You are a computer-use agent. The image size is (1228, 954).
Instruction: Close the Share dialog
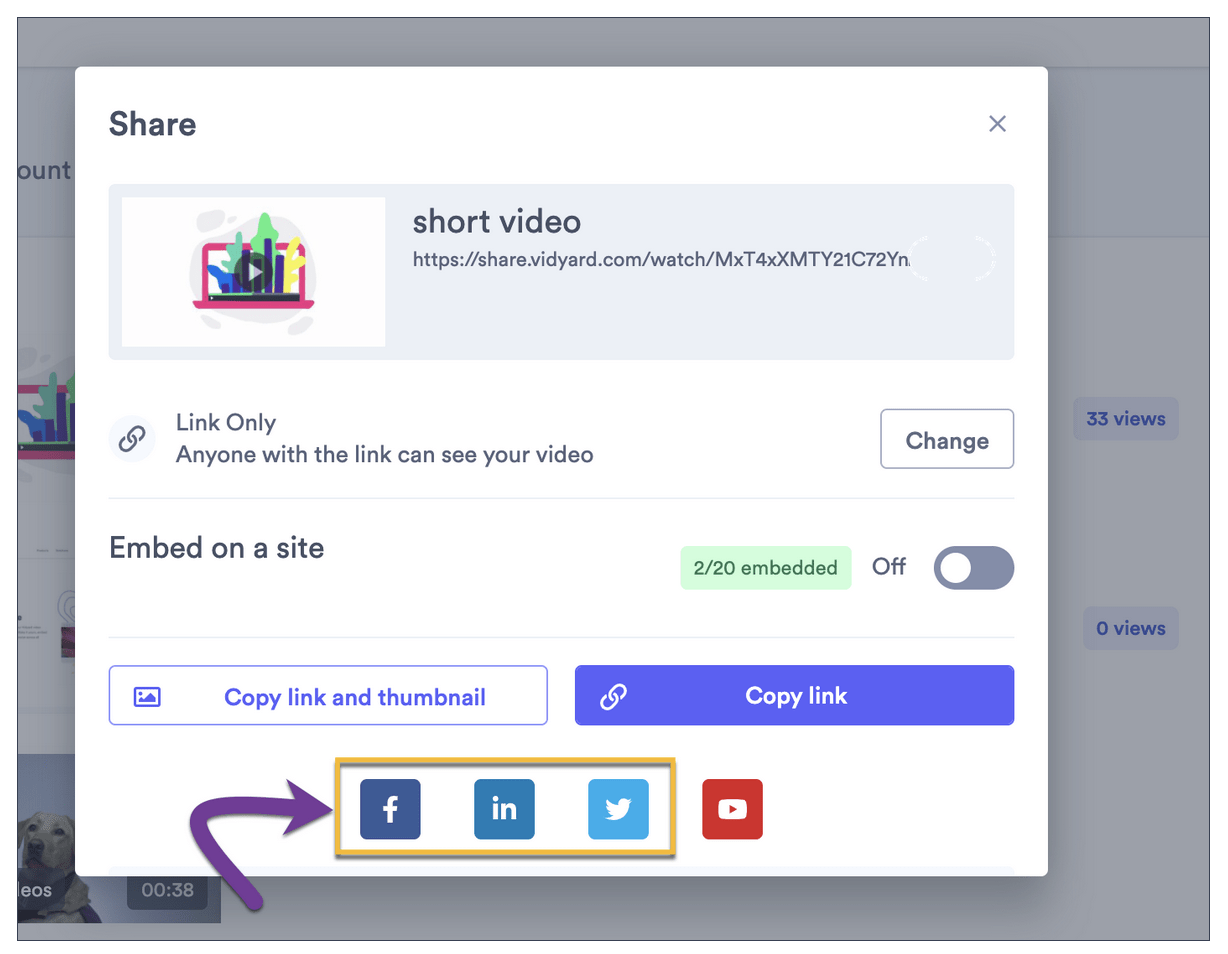pos(997,124)
